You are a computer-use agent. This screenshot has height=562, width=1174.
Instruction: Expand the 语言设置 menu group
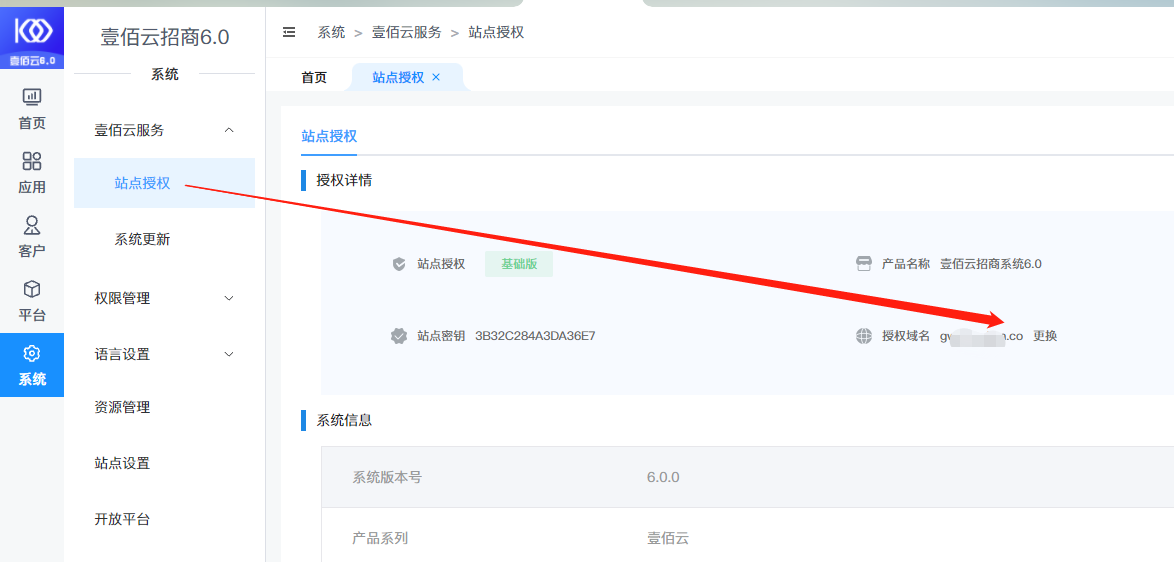[x=229, y=353]
